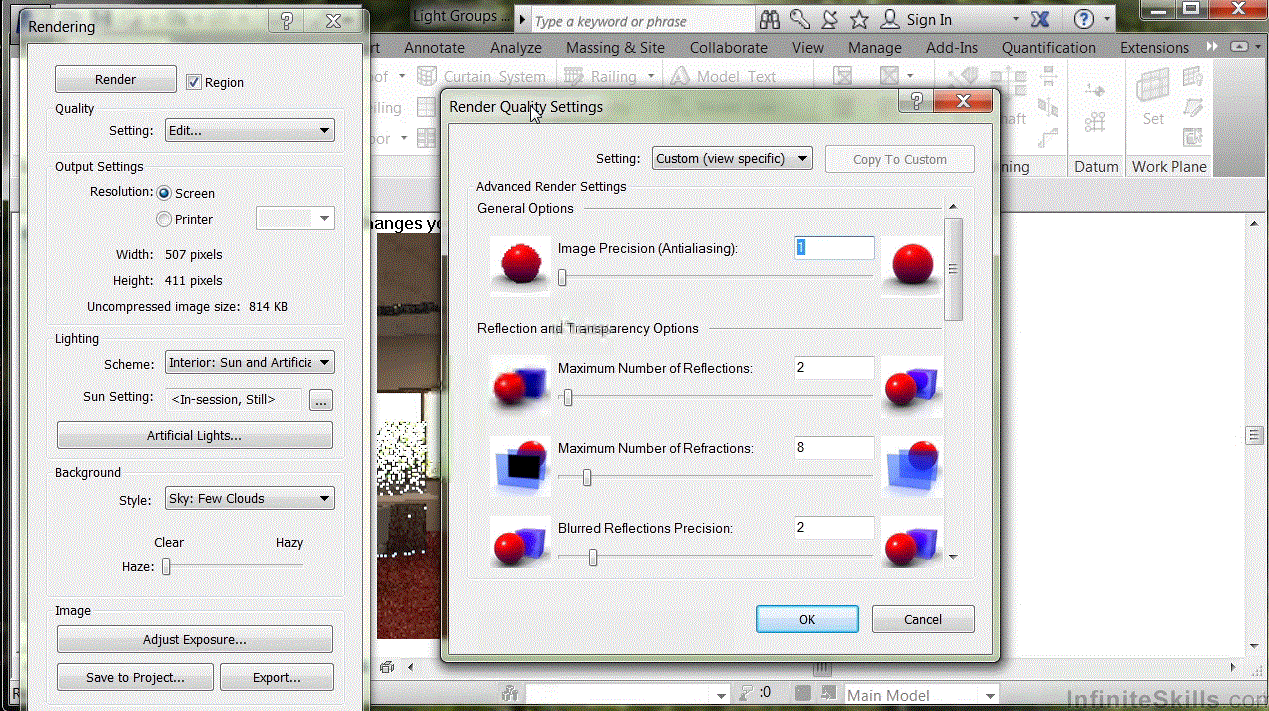Open the Quality Setting dropdown
Screen dimensions: 1269x711
(249, 130)
